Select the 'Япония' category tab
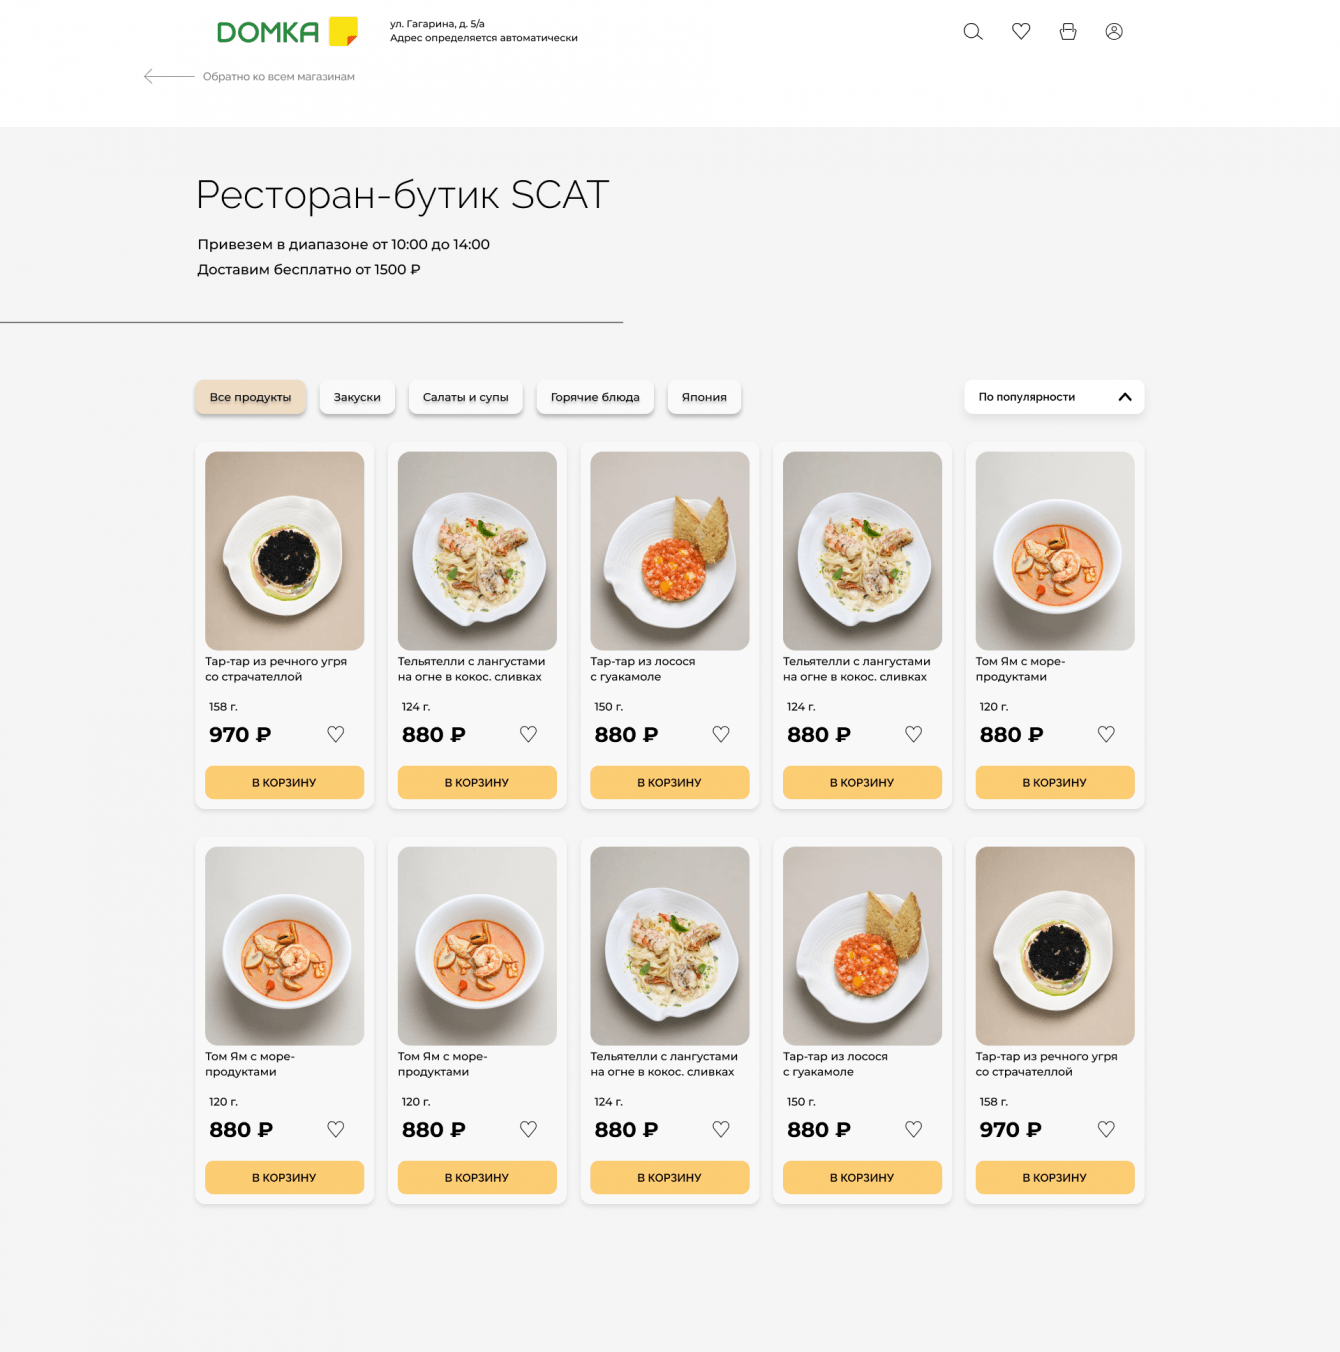 (704, 397)
